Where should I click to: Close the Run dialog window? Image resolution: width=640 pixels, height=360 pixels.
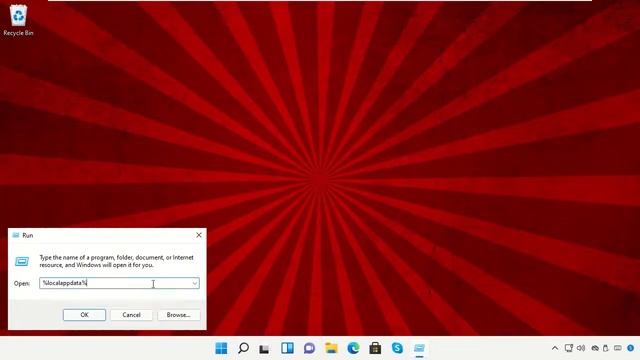click(199, 235)
